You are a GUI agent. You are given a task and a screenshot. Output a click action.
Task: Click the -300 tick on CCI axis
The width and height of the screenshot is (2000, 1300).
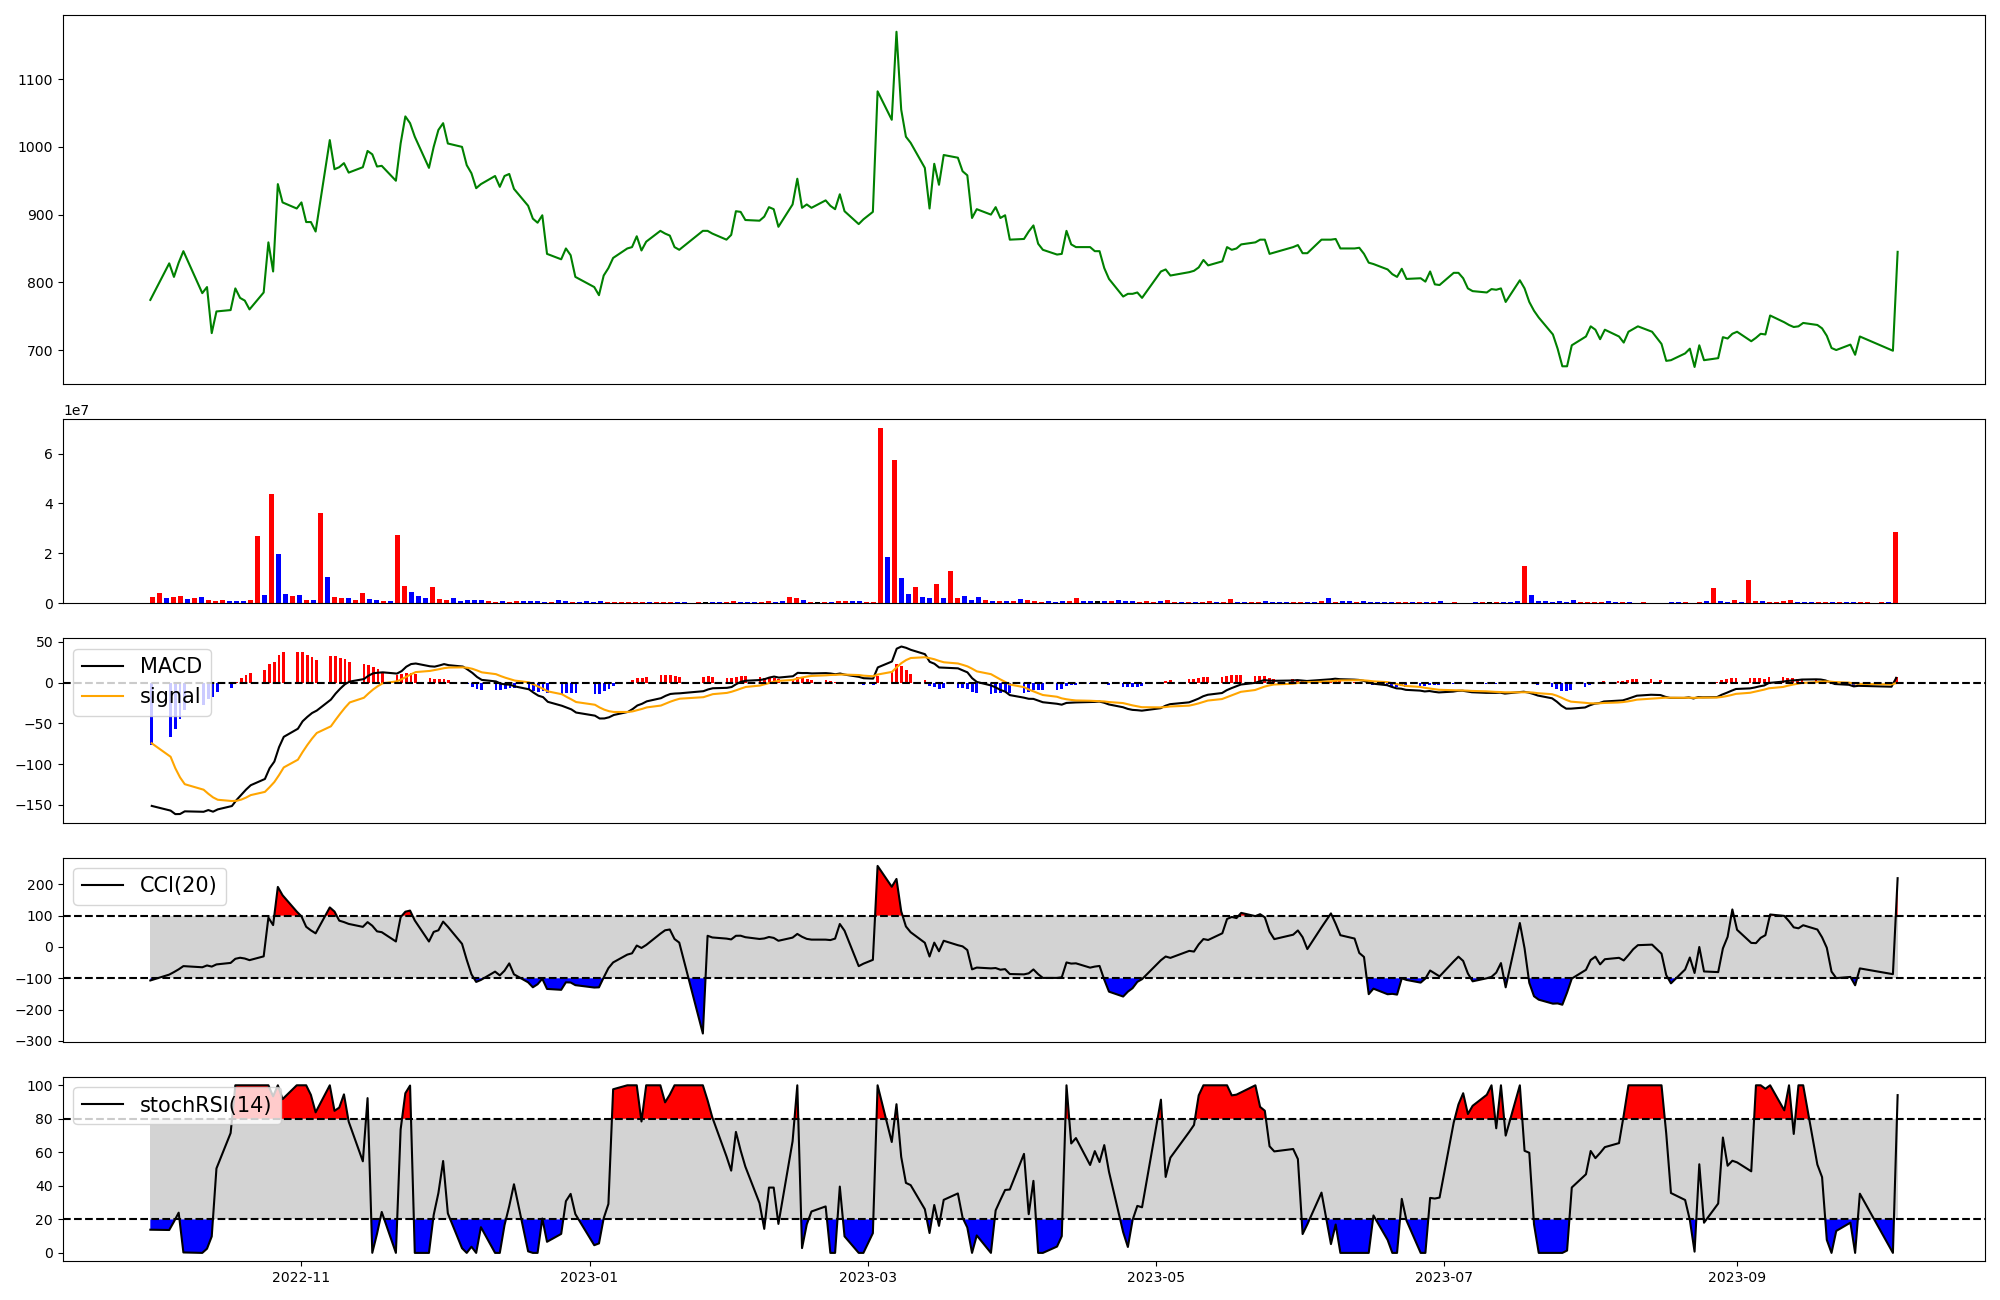point(34,1041)
